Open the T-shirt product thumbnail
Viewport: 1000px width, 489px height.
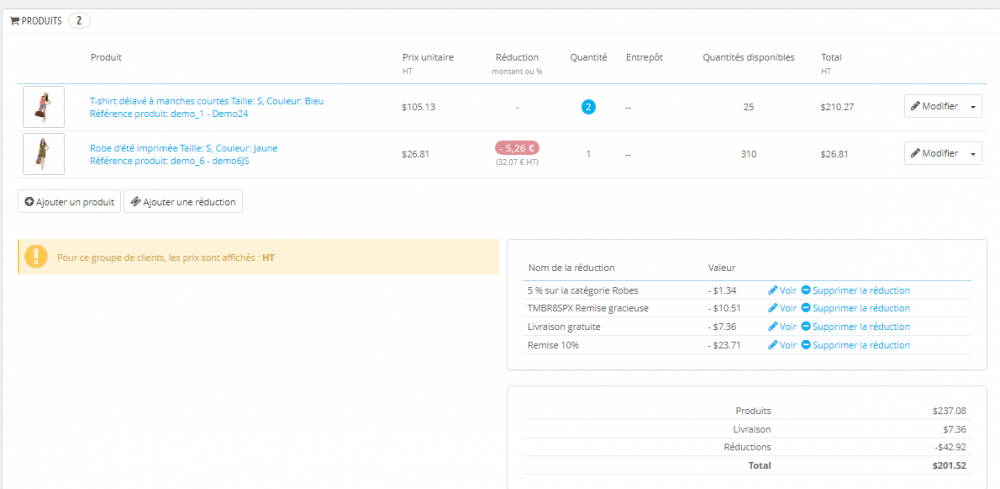click(x=43, y=107)
